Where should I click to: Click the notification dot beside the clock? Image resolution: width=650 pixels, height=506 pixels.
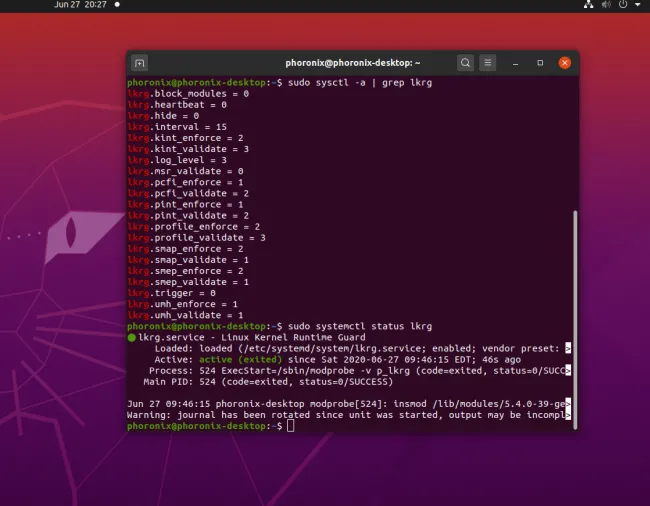117,5
